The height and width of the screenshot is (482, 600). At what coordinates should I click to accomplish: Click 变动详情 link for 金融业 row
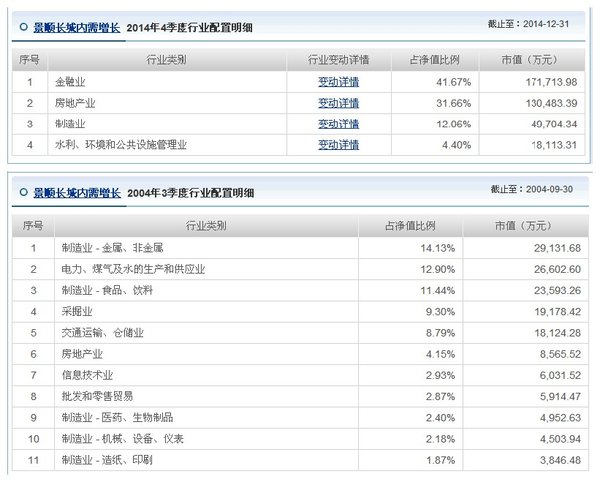point(338,82)
